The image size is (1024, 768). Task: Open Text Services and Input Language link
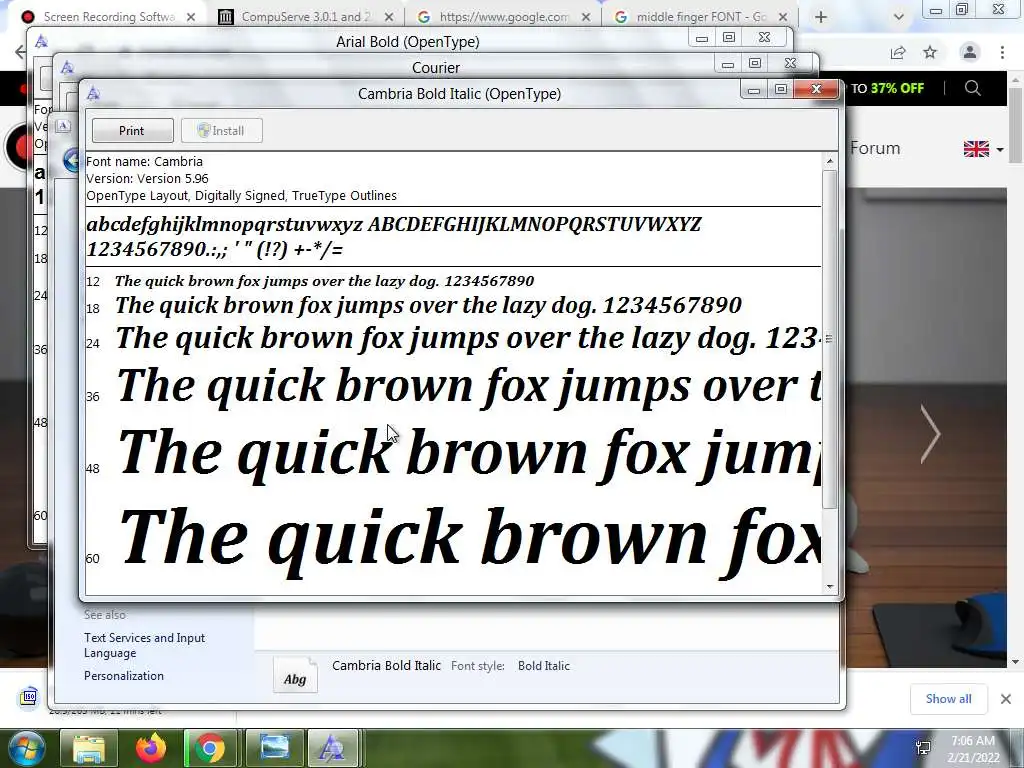tap(144, 645)
